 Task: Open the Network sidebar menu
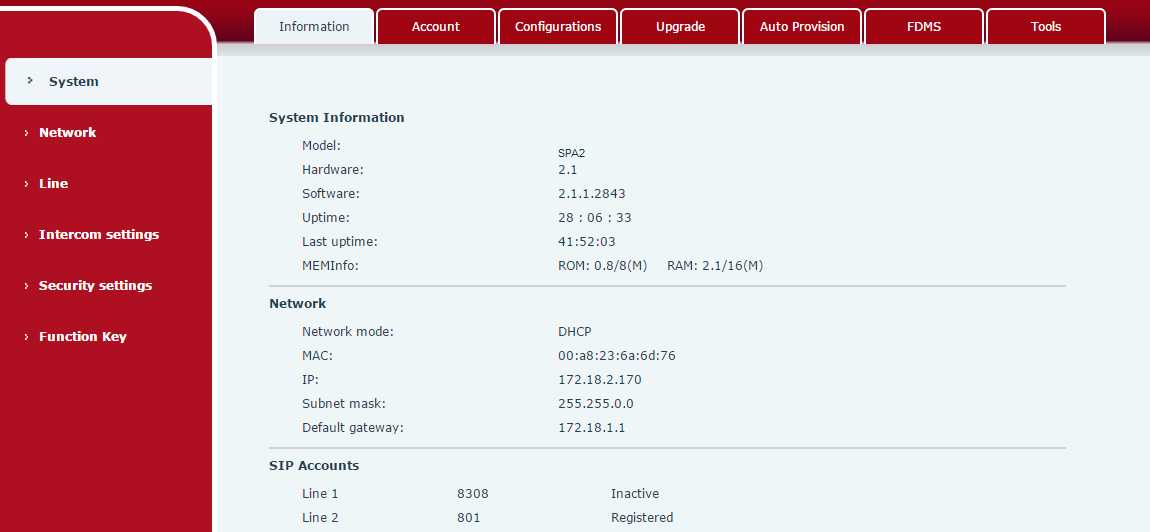point(67,133)
